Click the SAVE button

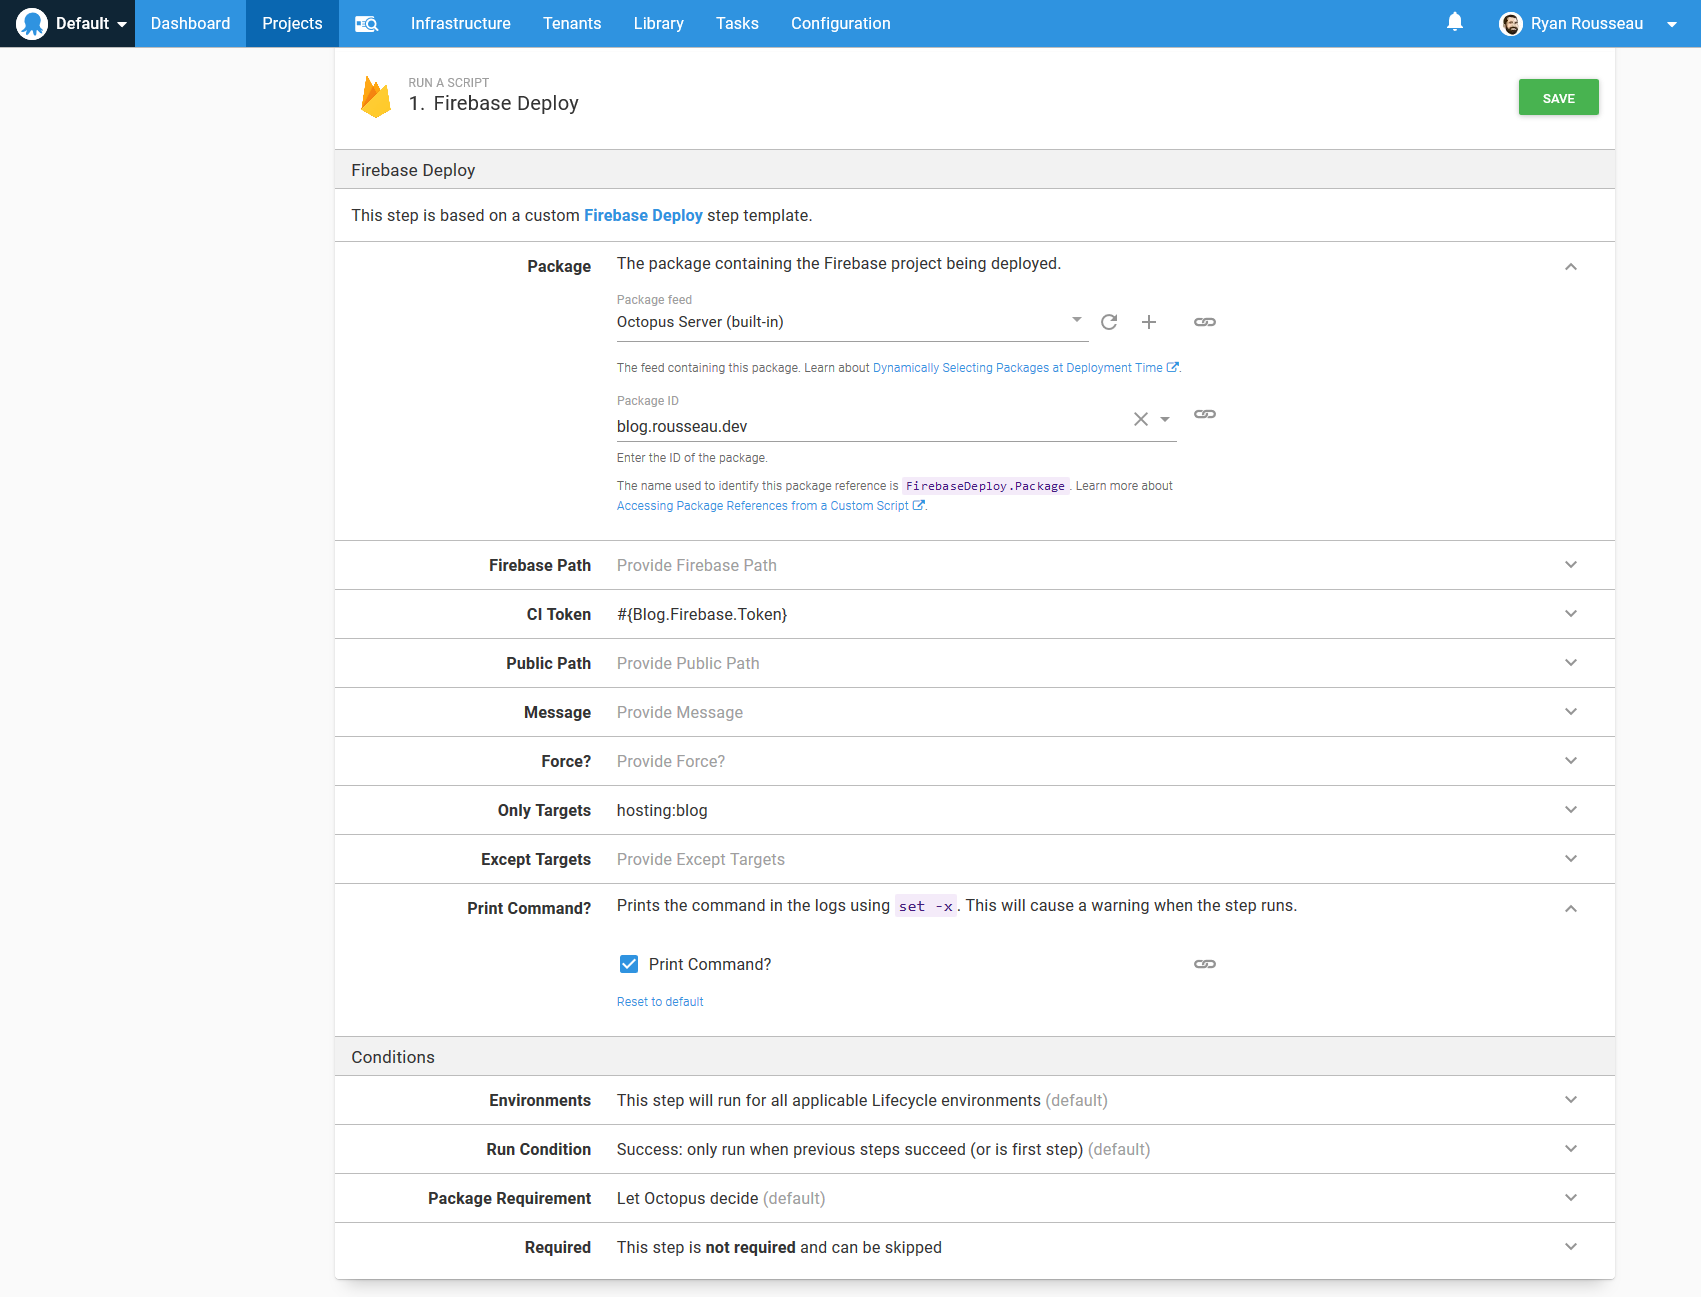pyautogui.click(x=1558, y=97)
